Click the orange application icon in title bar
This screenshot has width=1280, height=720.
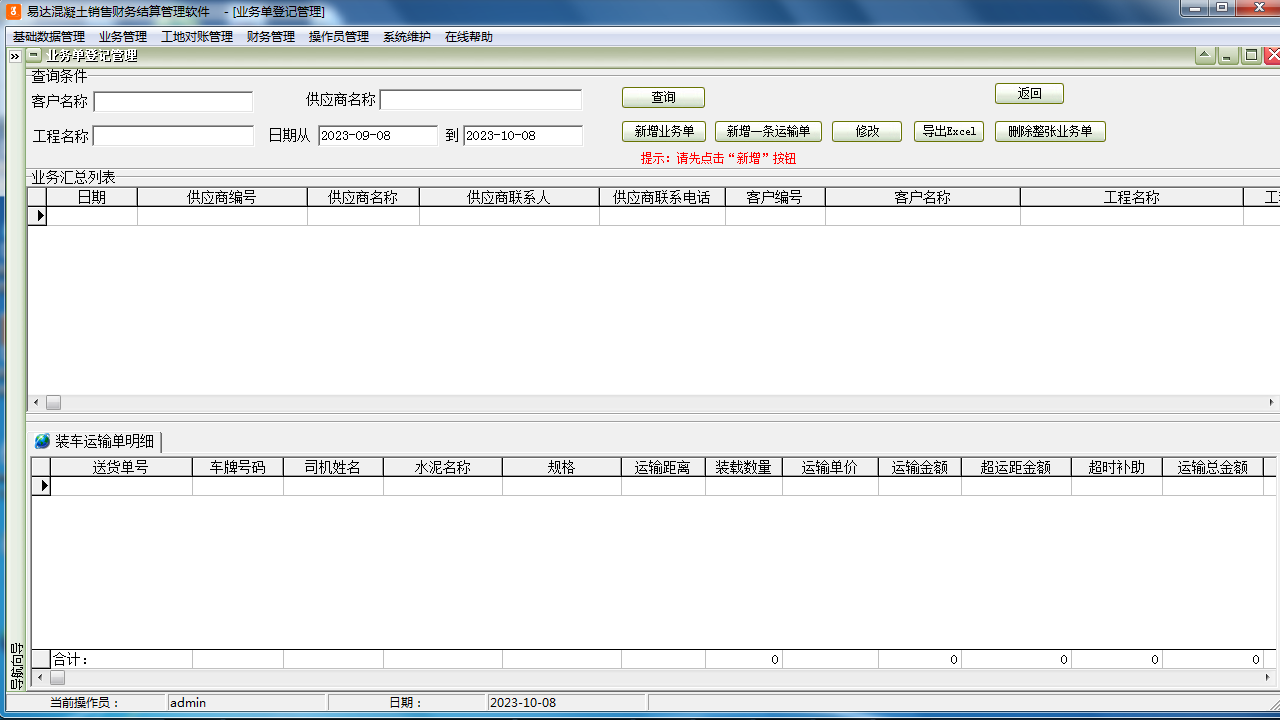click(13, 11)
